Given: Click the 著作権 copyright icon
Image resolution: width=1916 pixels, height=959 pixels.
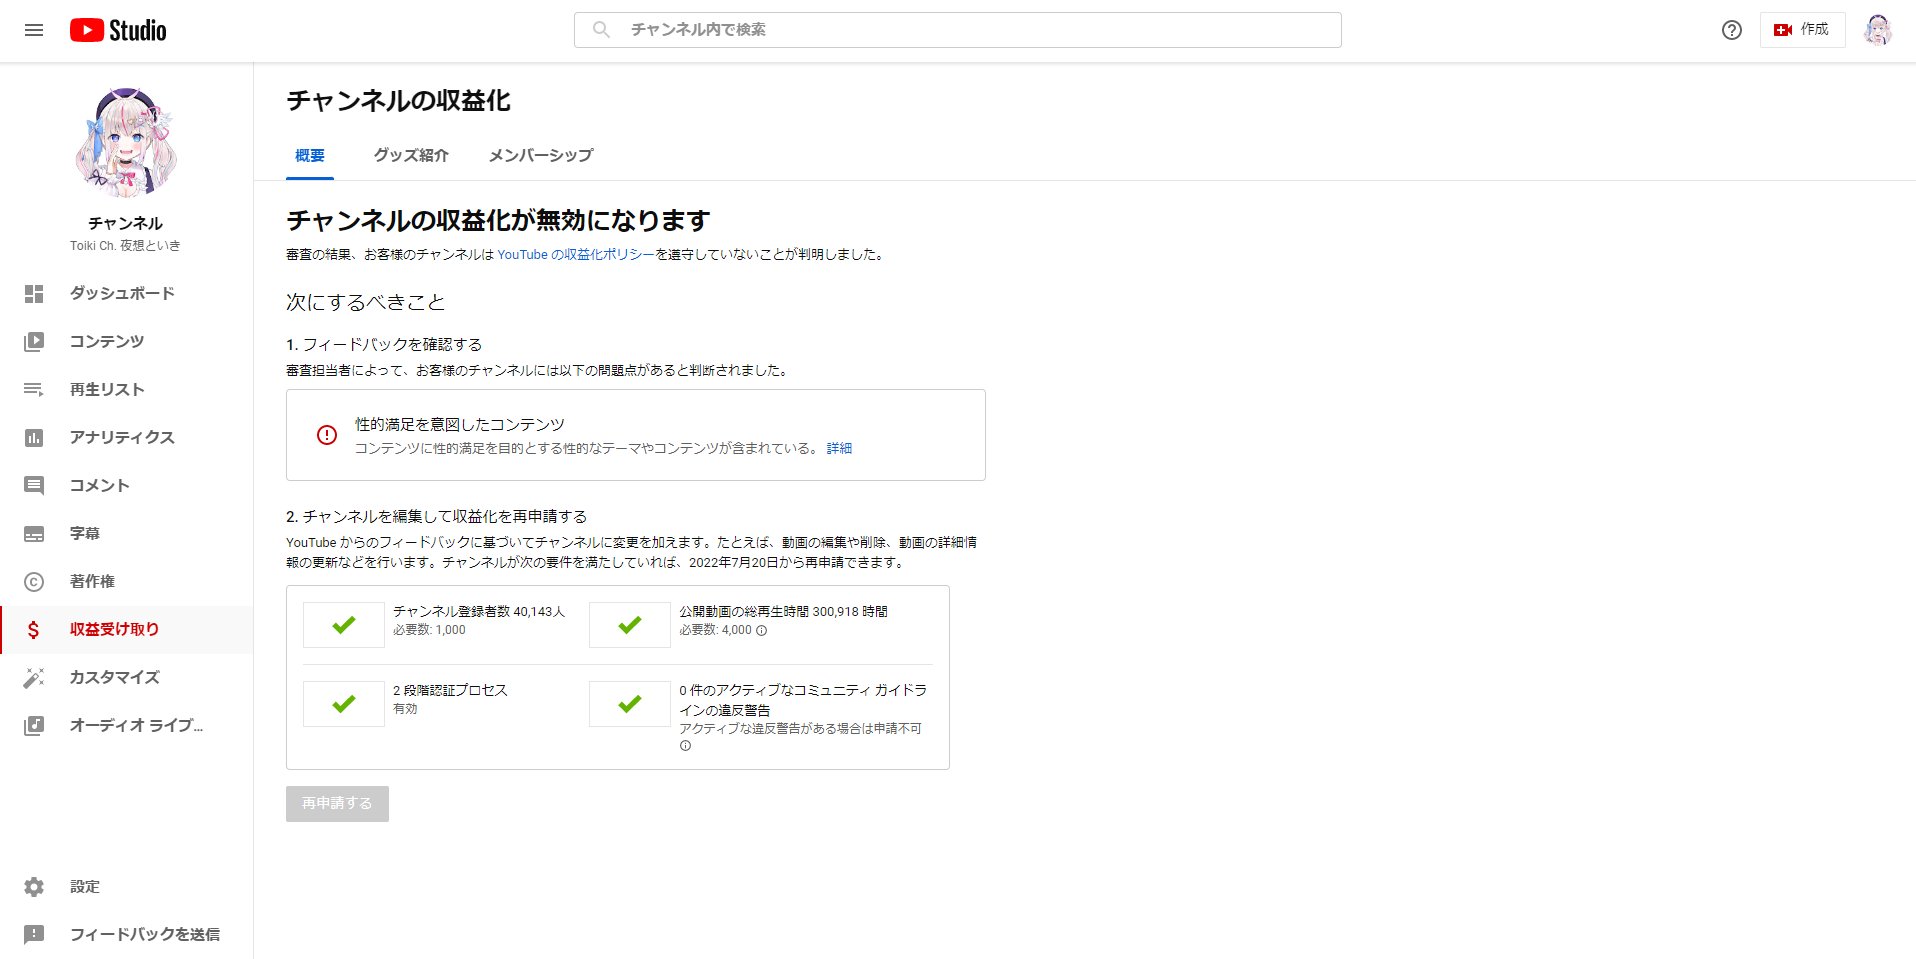Looking at the screenshot, I should click(34, 582).
